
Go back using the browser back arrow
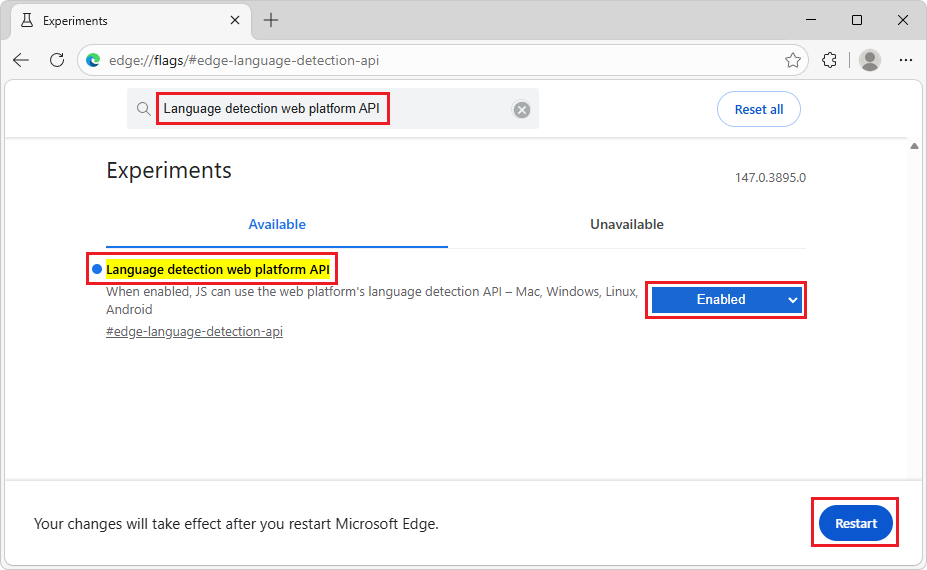tap(21, 60)
